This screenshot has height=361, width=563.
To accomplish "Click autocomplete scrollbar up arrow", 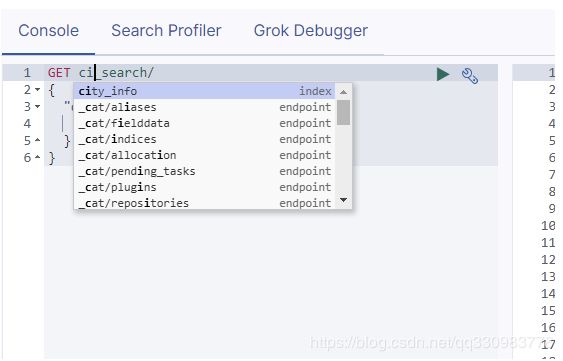I will click(x=343, y=92).
